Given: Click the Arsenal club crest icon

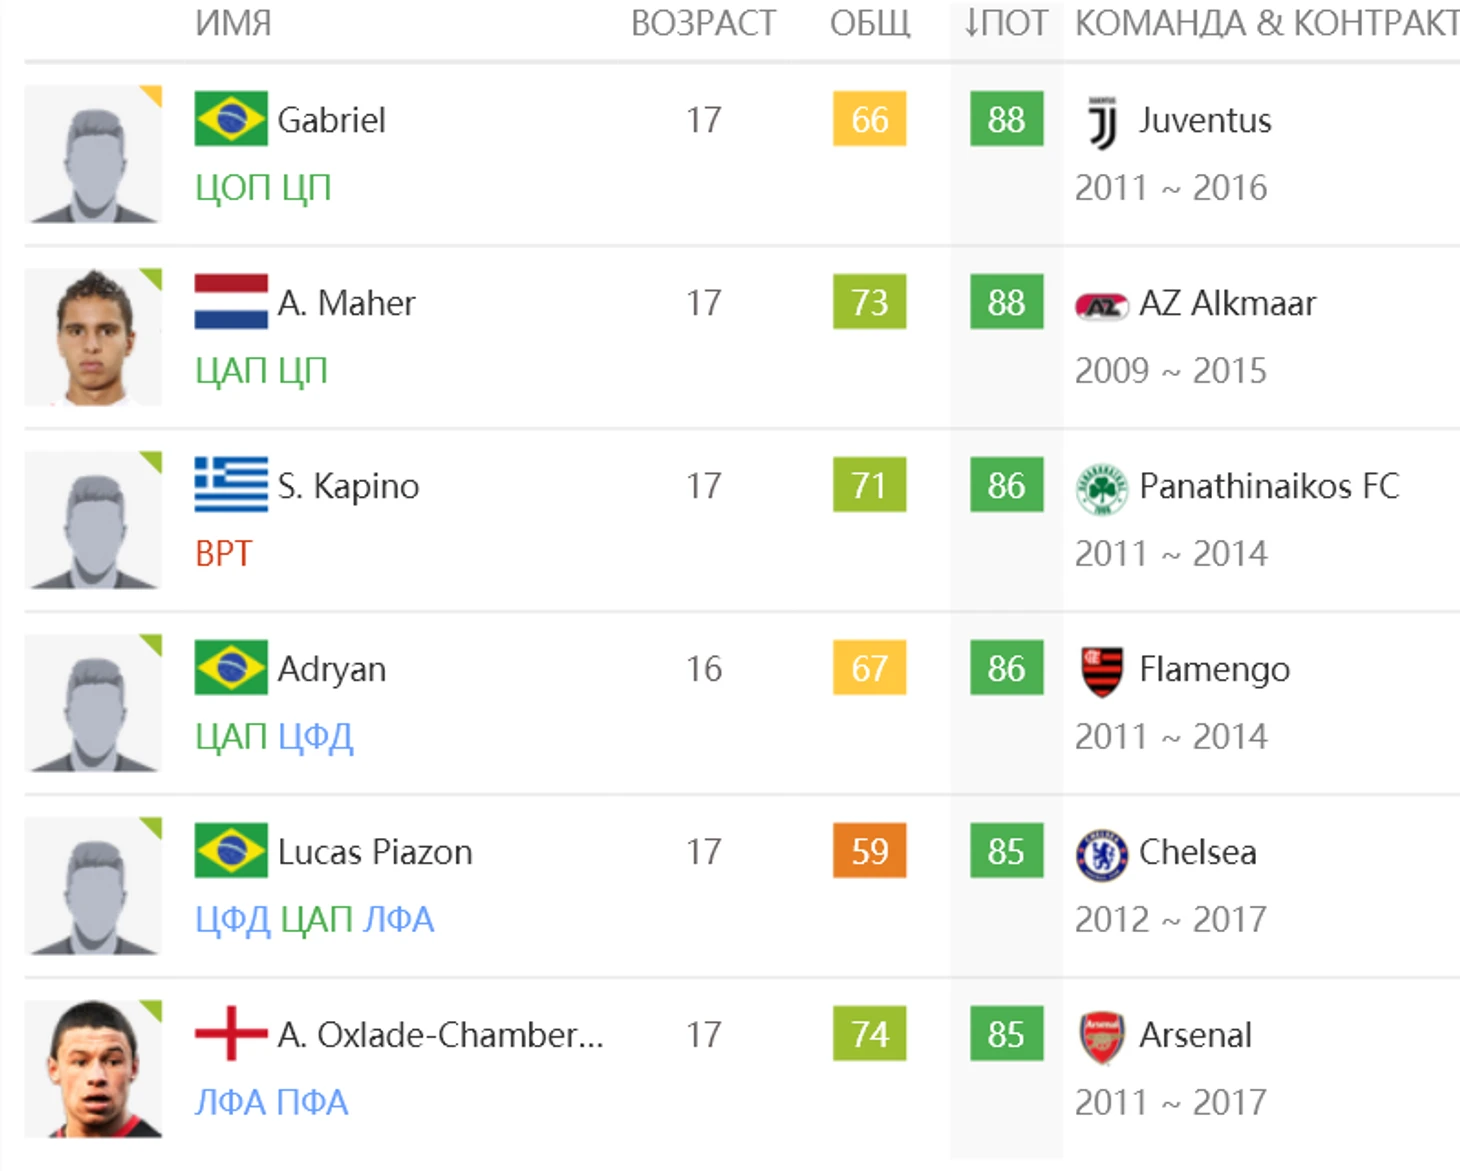Looking at the screenshot, I should coord(1102,1037).
